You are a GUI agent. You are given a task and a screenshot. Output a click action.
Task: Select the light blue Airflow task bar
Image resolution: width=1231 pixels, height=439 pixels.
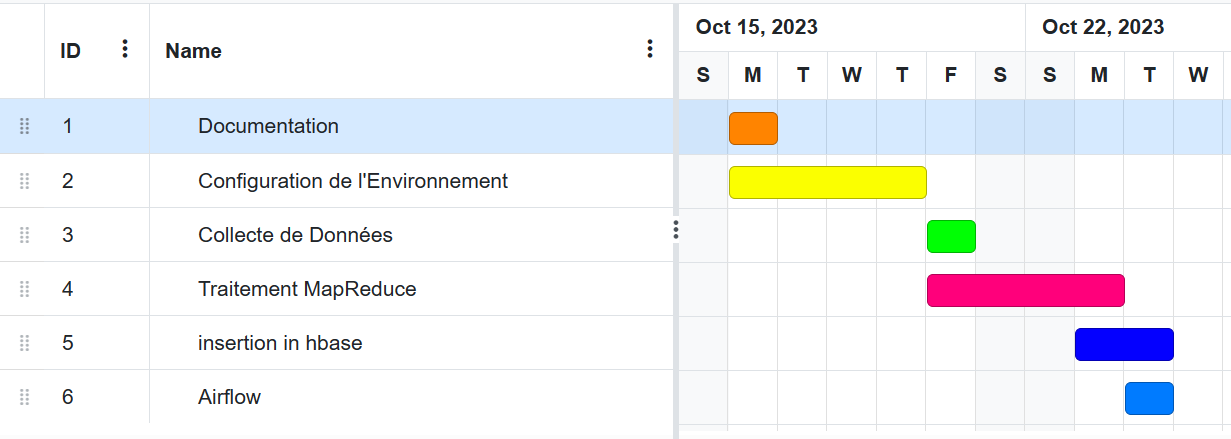coord(1149,398)
